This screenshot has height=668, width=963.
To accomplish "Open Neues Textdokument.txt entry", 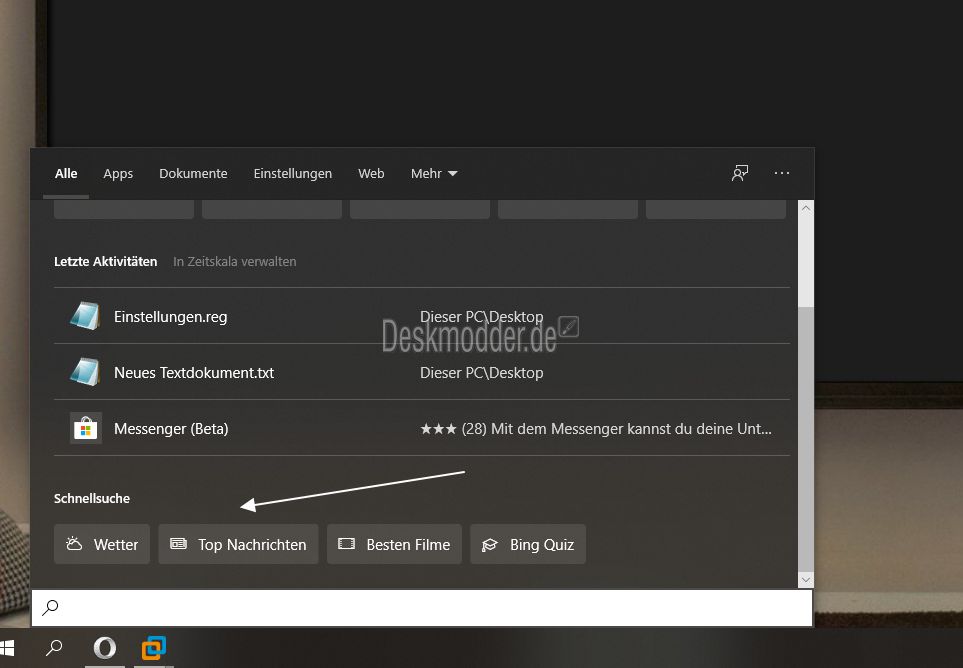I will [x=422, y=372].
